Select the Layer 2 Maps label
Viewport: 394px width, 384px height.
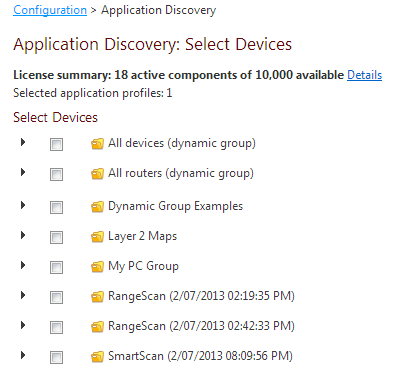tap(142, 236)
